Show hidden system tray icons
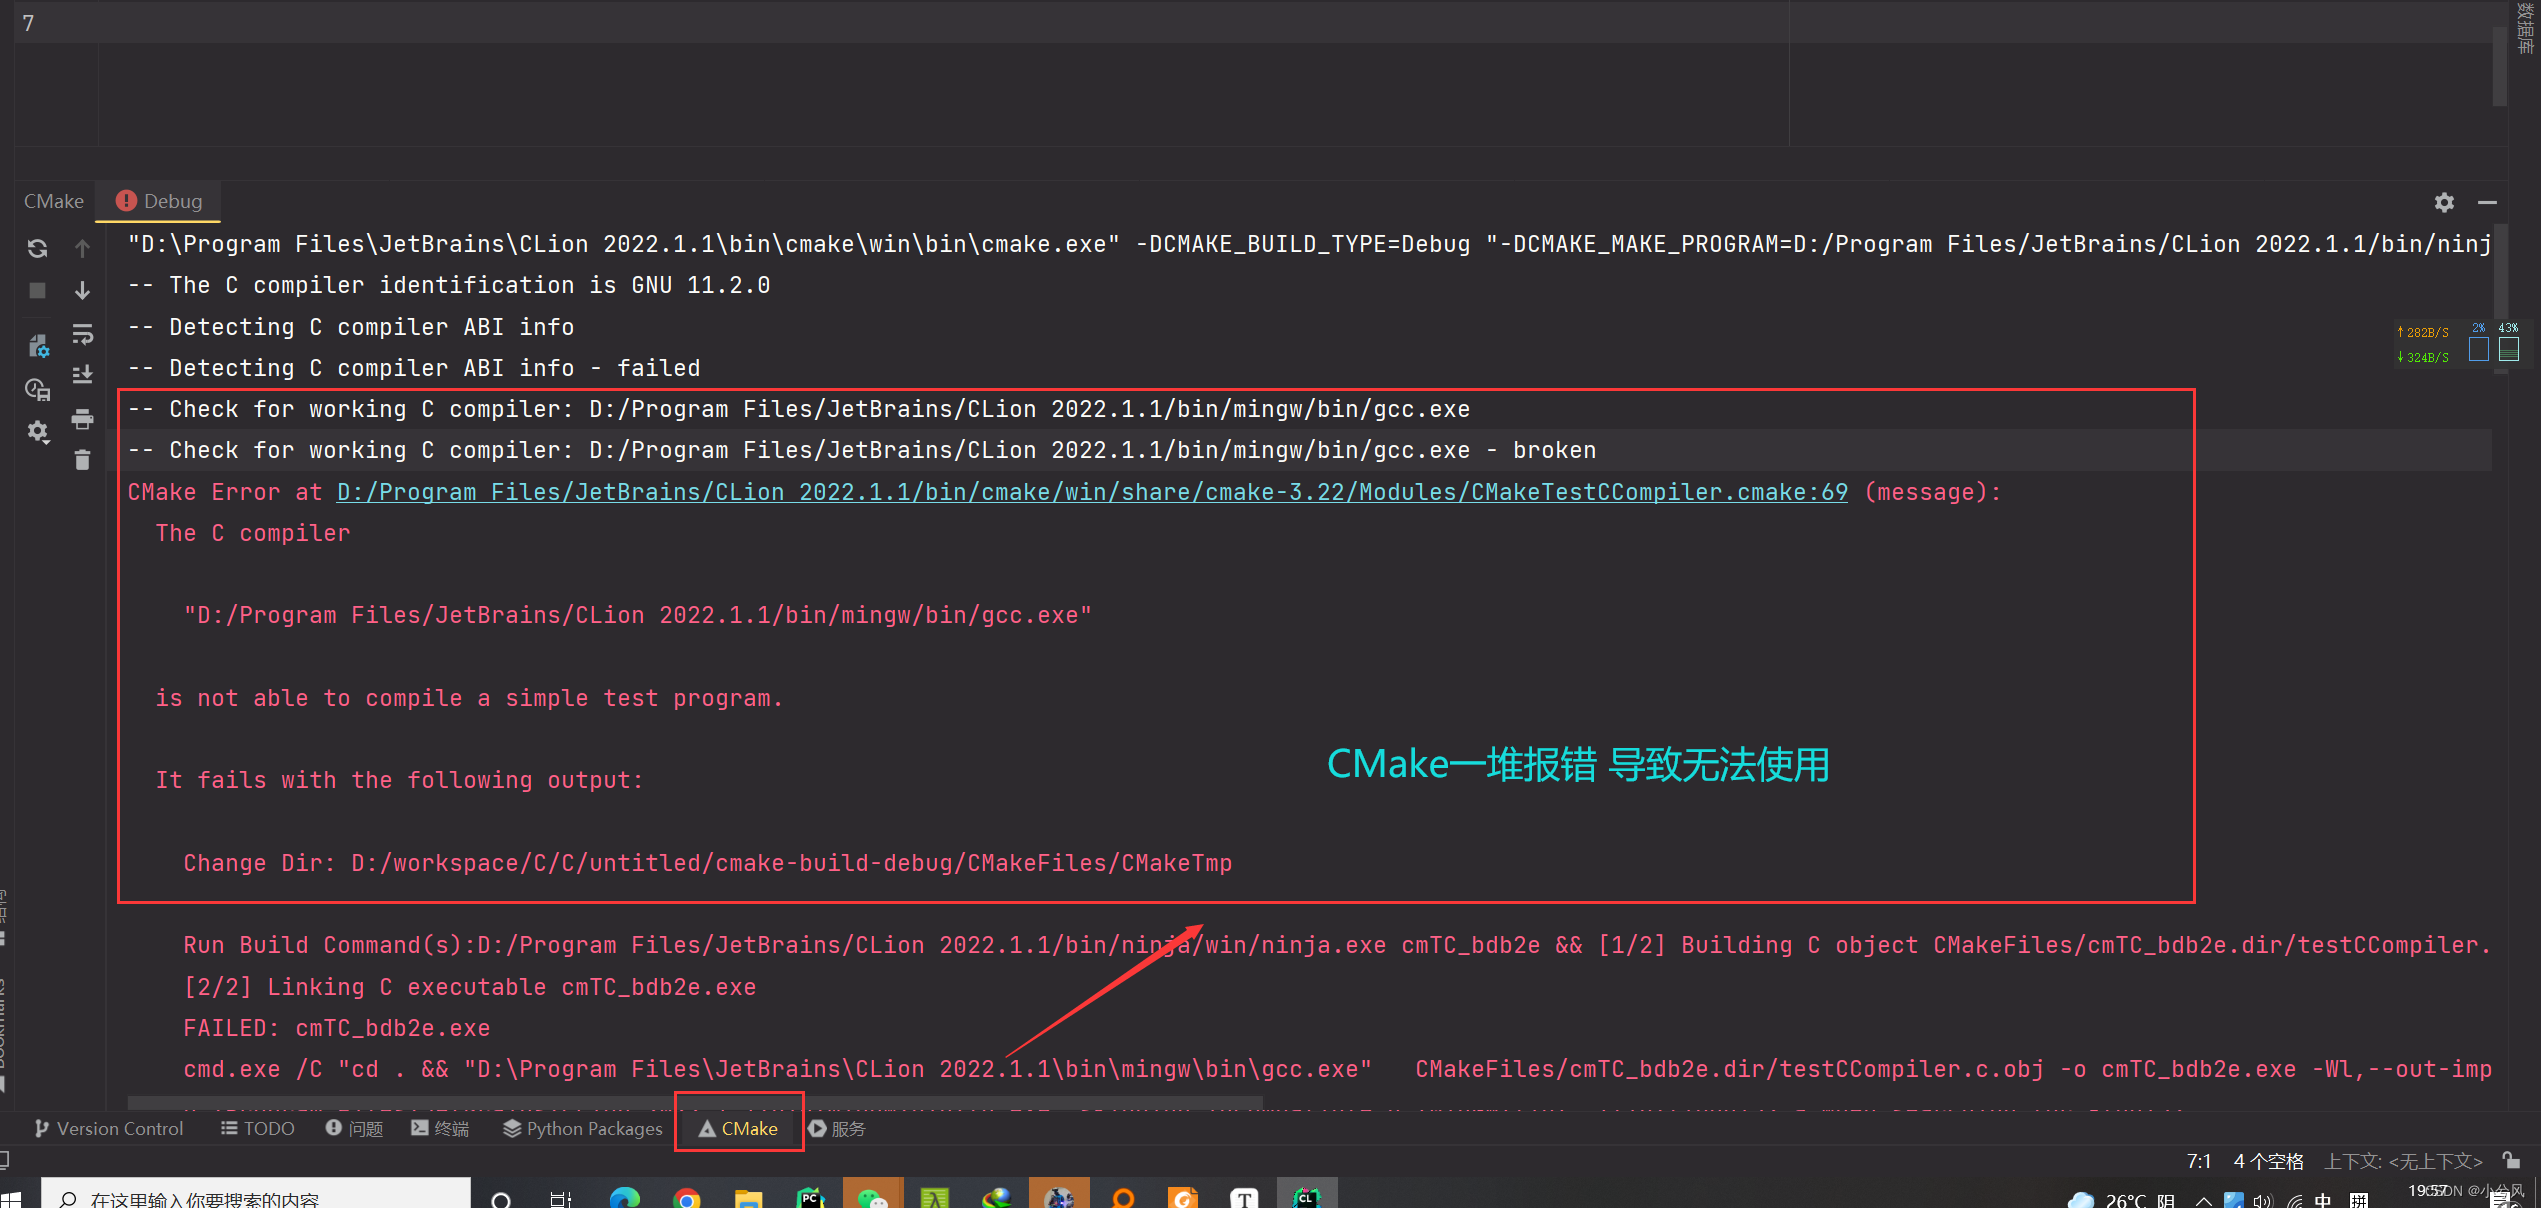This screenshot has height=1208, width=2541. tap(2203, 1200)
